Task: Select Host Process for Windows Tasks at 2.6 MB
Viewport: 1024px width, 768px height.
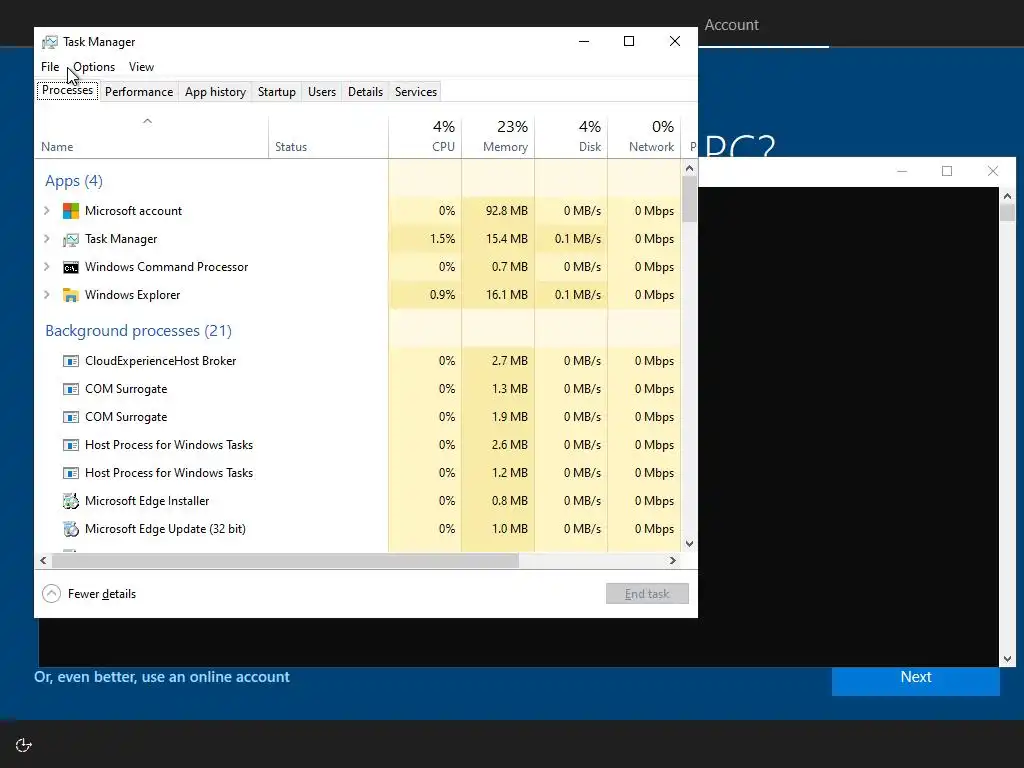Action: point(358,445)
